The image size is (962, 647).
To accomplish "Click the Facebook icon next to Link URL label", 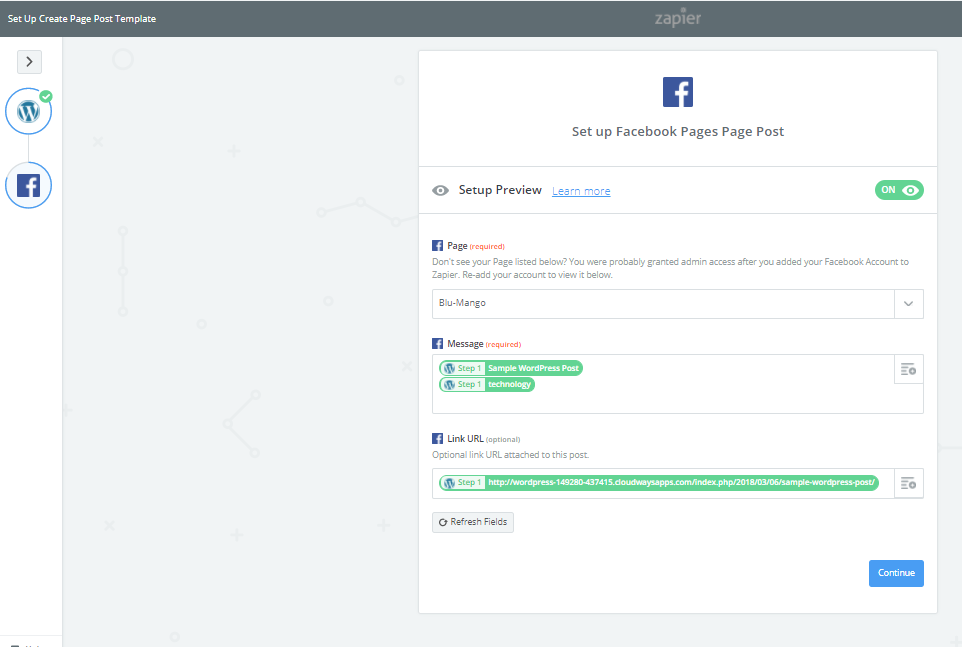I will tap(437, 437).
